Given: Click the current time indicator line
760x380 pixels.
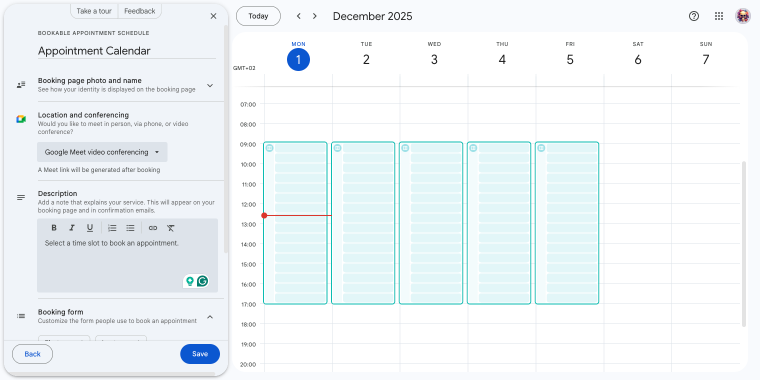Looking at the screenshot, I should [298, 215].
